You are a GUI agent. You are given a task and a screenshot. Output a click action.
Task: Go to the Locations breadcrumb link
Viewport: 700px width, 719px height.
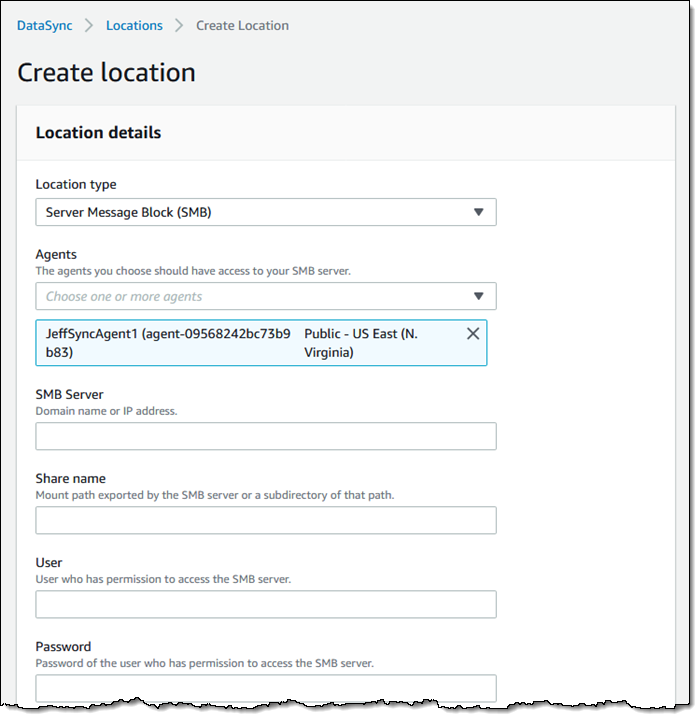(x=134, y=26)
